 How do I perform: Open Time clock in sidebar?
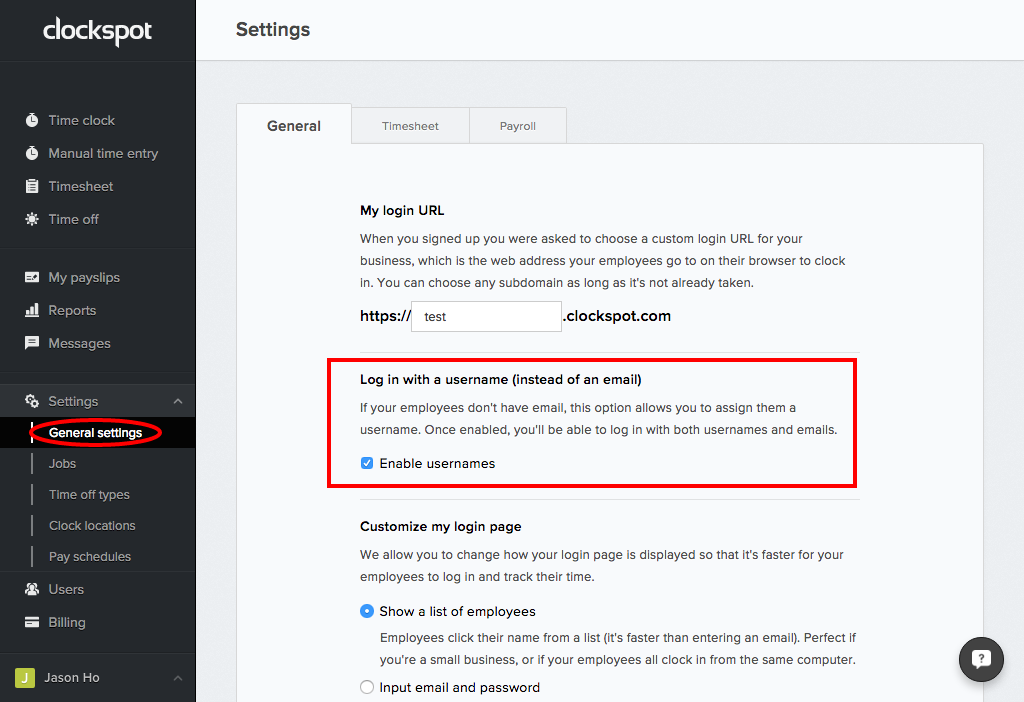[82, 120]
